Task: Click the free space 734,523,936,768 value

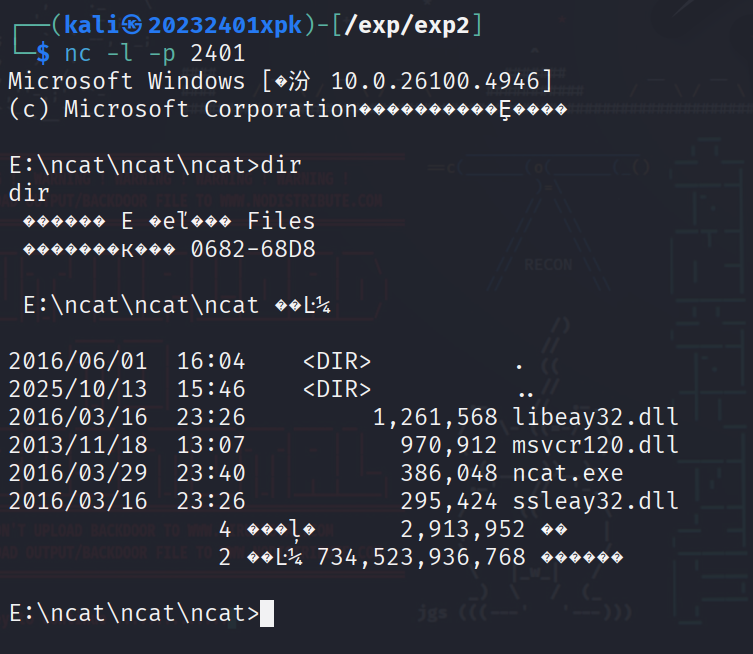Action: (x=420, y=556)
